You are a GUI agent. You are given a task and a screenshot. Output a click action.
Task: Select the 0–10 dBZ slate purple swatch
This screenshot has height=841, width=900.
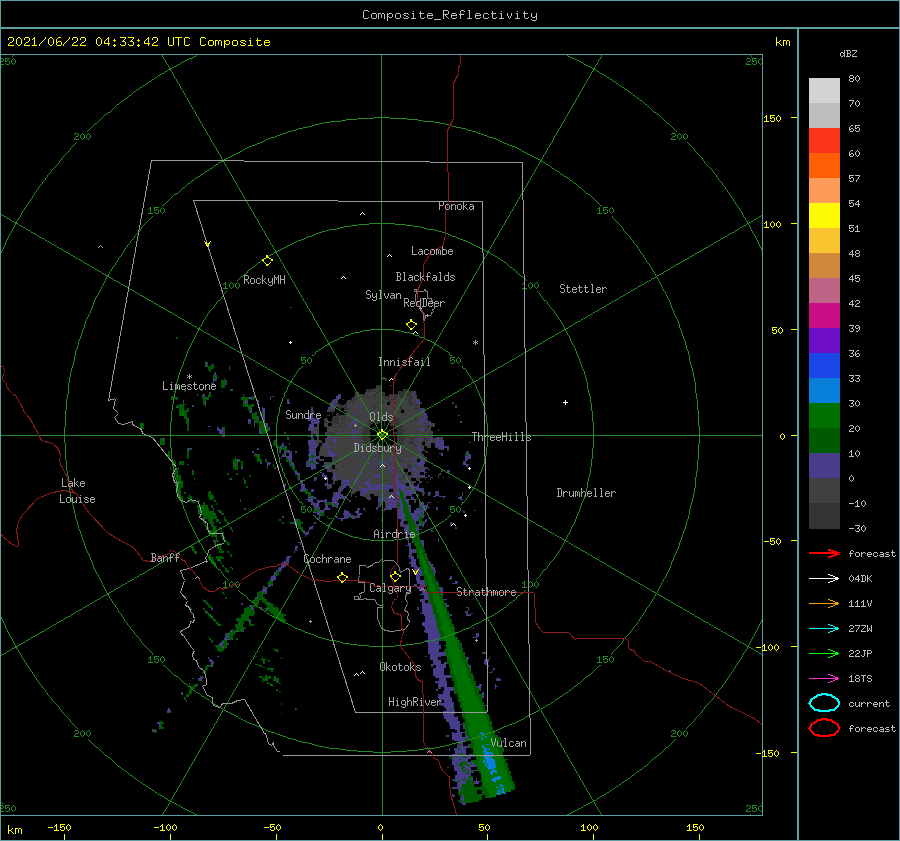click(x=824, y=465)
